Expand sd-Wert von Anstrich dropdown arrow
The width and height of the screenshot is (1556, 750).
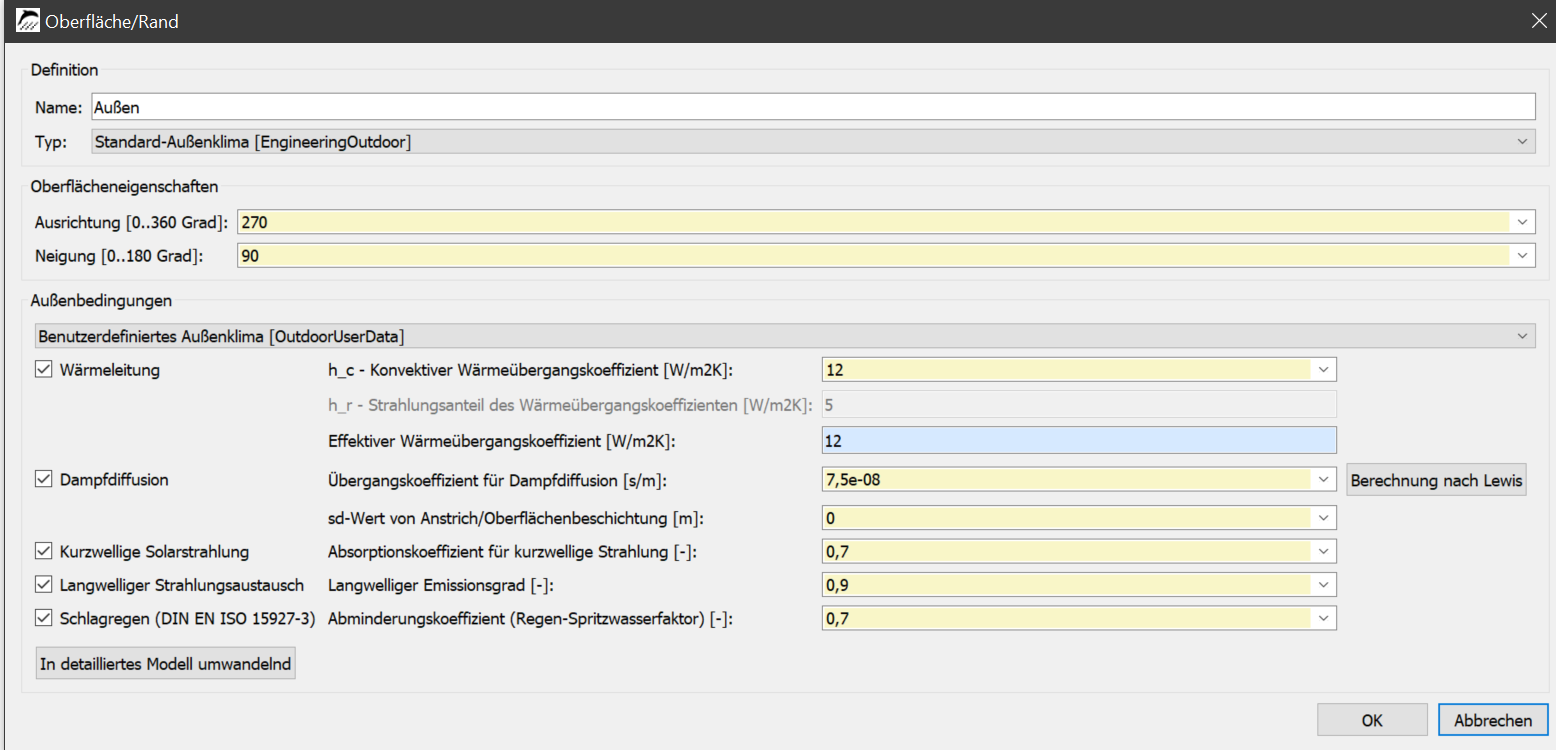click(1324, 518)
